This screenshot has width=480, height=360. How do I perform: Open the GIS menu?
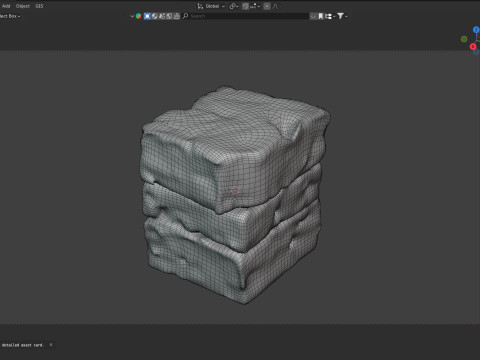tap(39, 6)
